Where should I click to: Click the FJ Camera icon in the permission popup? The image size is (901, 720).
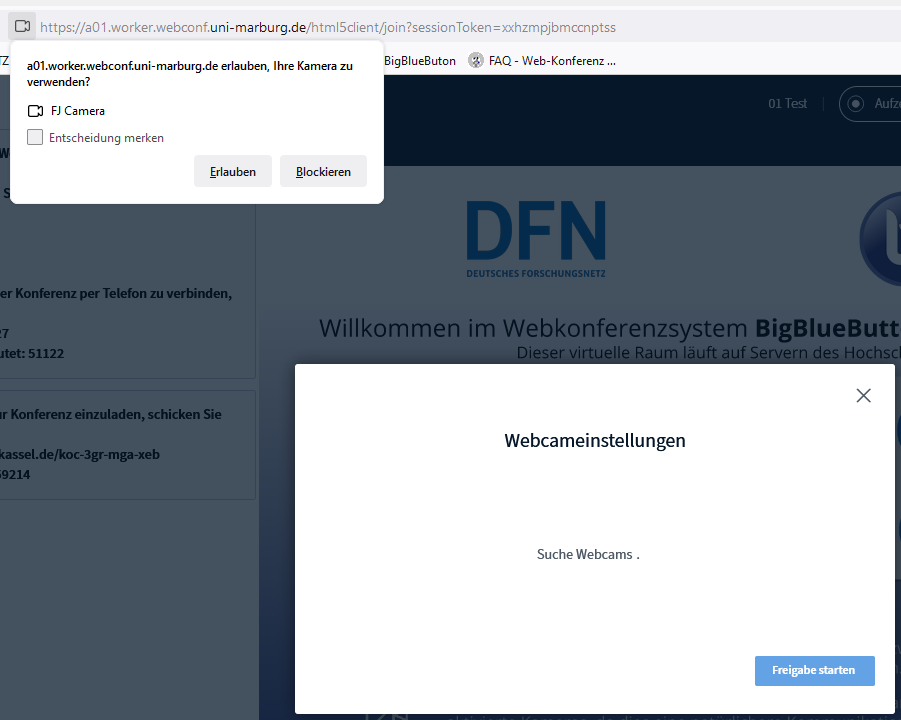[34, 110]
